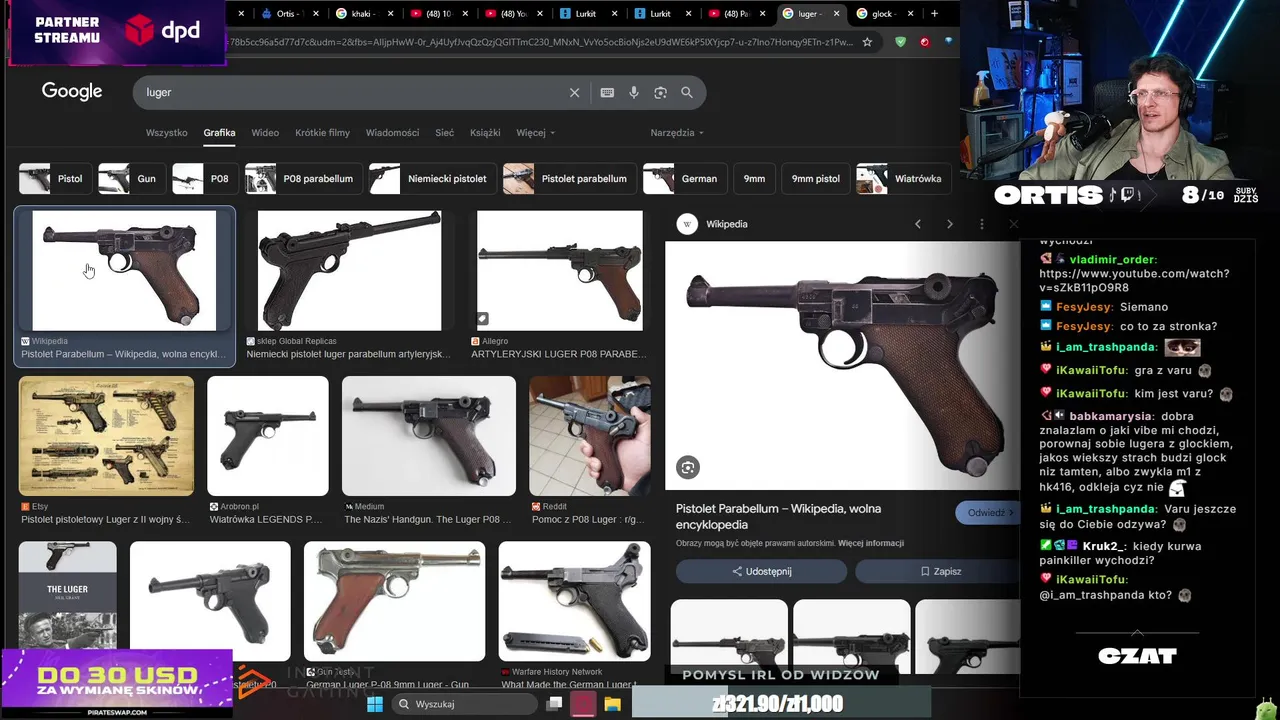Viewport: 1280px width, 720px height.
Task: Open the Krótkie filmy results tab
Action: [322, 132]
